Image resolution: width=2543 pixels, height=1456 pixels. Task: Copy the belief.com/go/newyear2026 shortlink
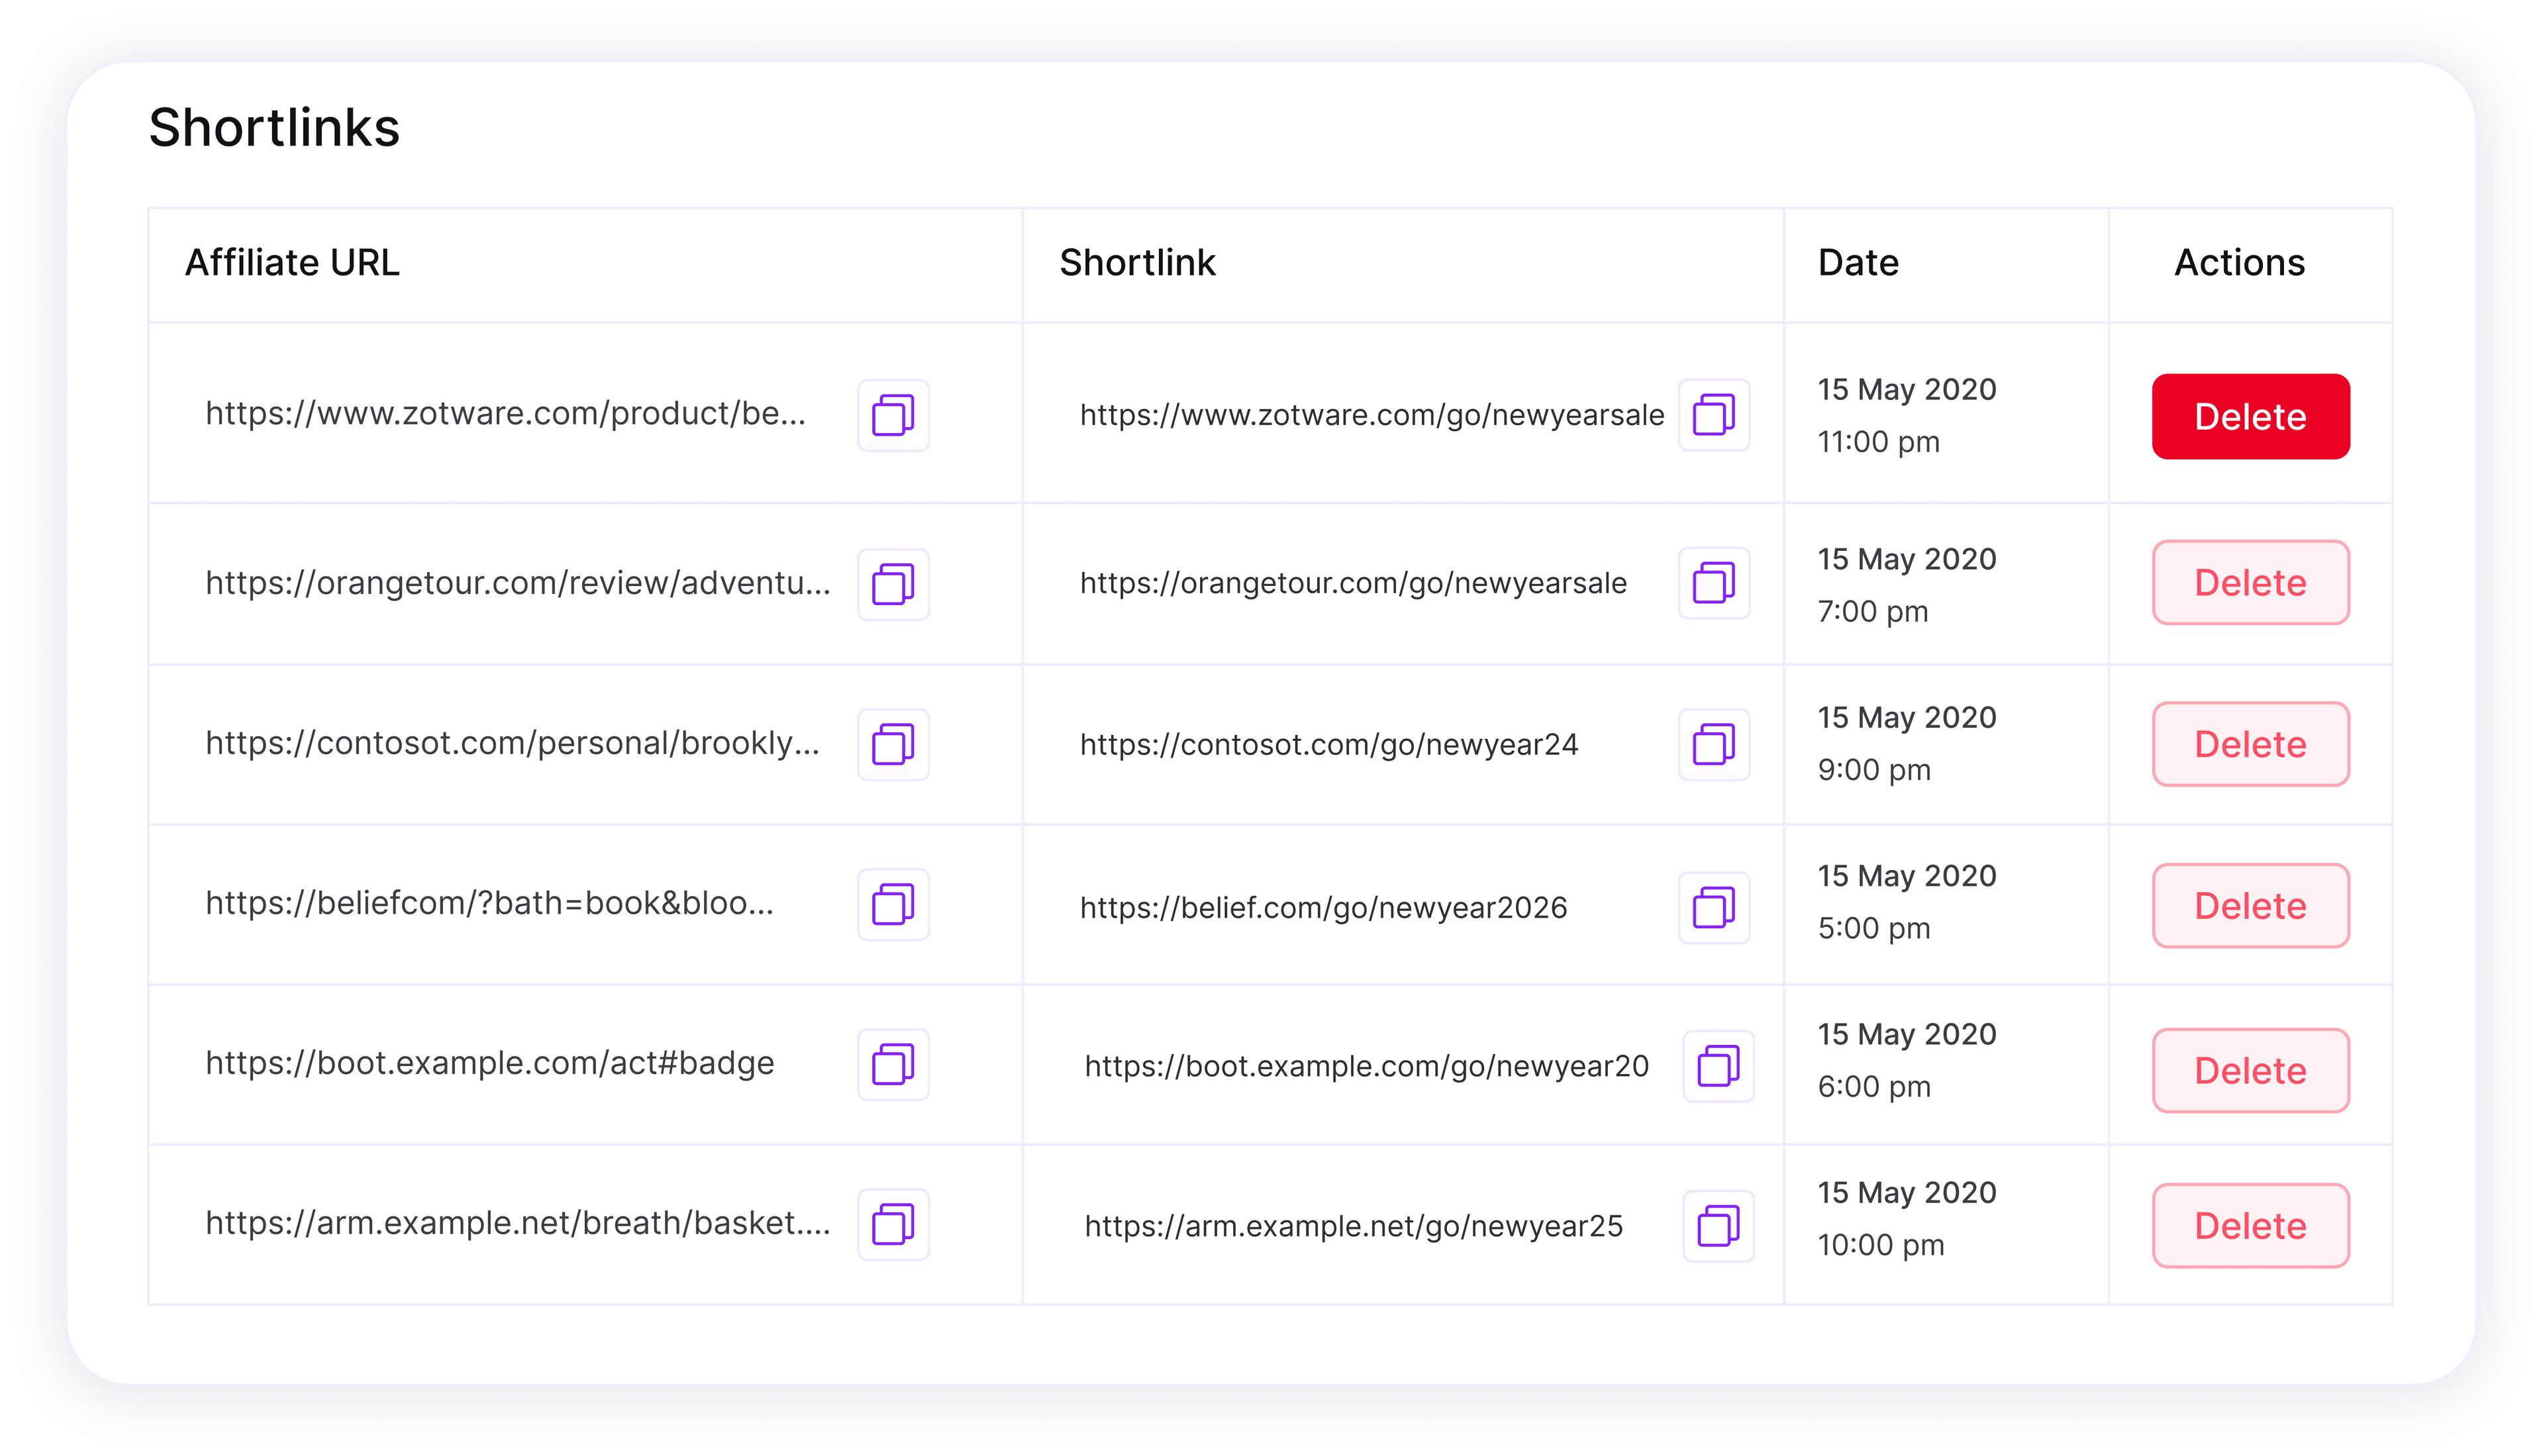(1716, 906)
